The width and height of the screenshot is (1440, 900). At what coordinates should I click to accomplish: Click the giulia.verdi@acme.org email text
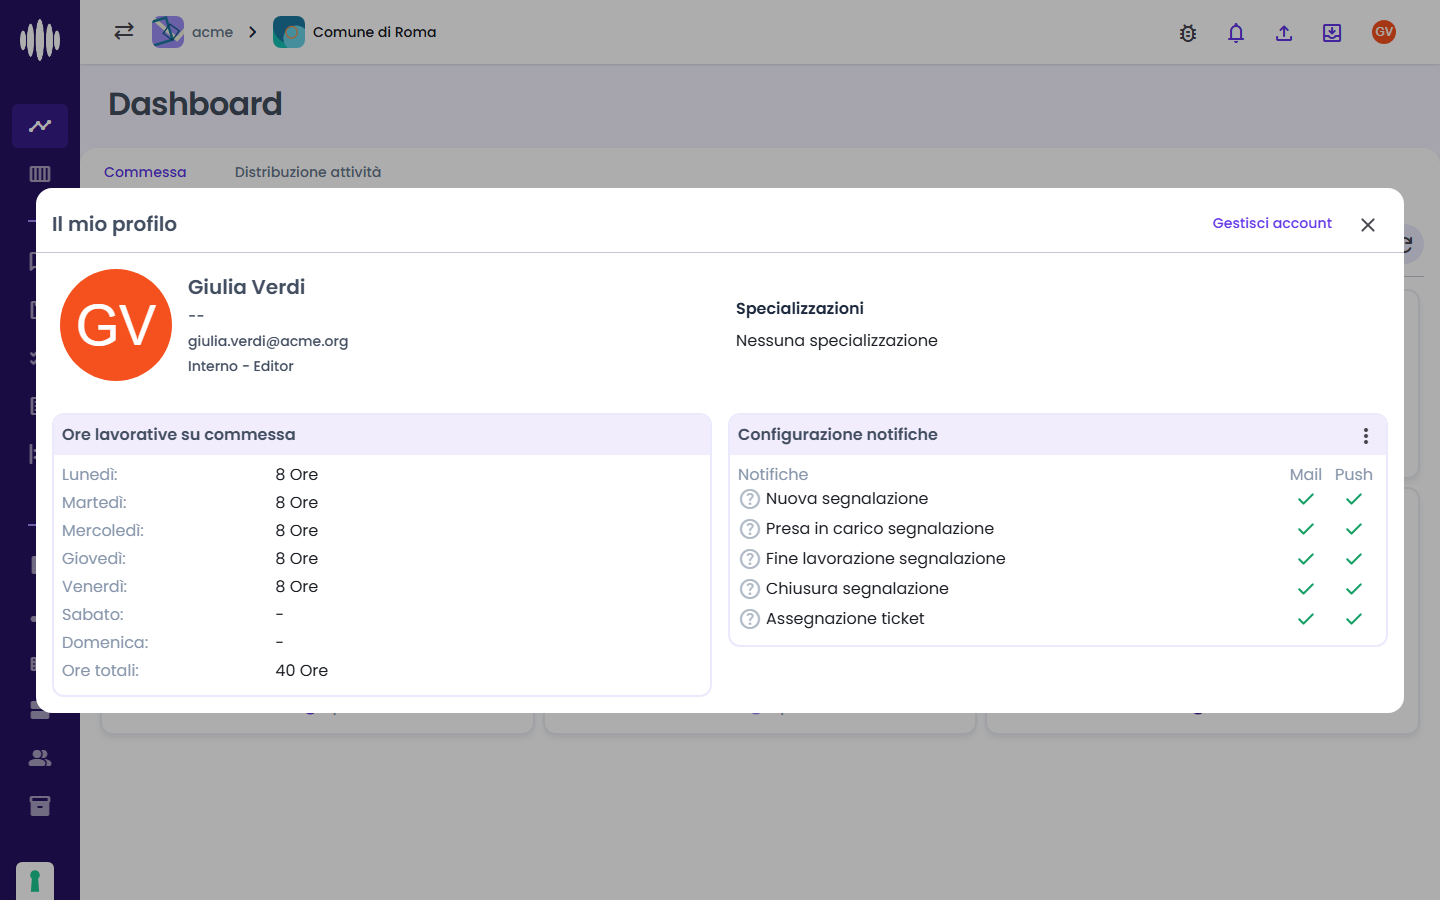tap(268, 341)
